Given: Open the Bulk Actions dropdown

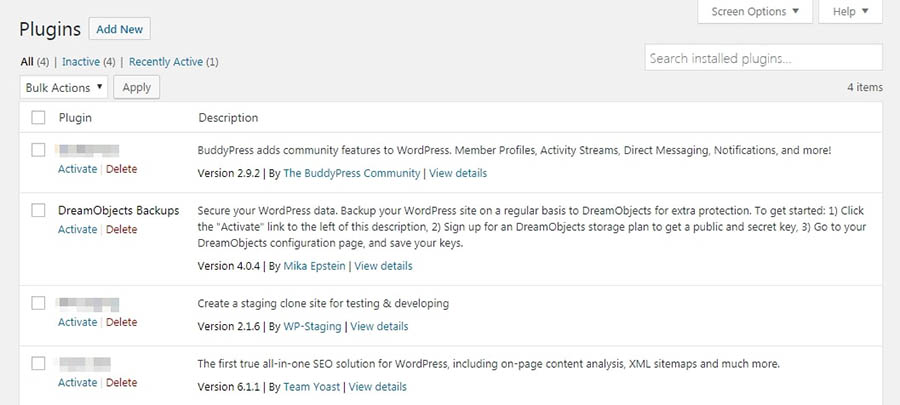Looking at the screenshot, I should pyautogui.click(x=64, y=88).
